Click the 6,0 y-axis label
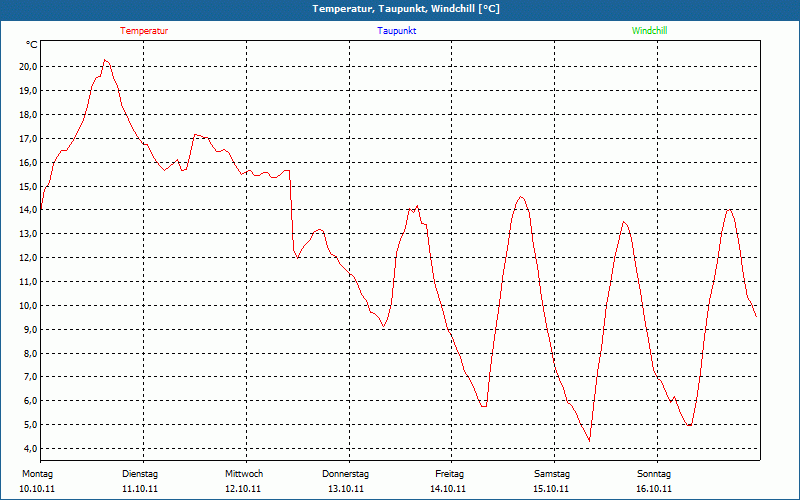800x500 pixels. click(x=30, y=401)
